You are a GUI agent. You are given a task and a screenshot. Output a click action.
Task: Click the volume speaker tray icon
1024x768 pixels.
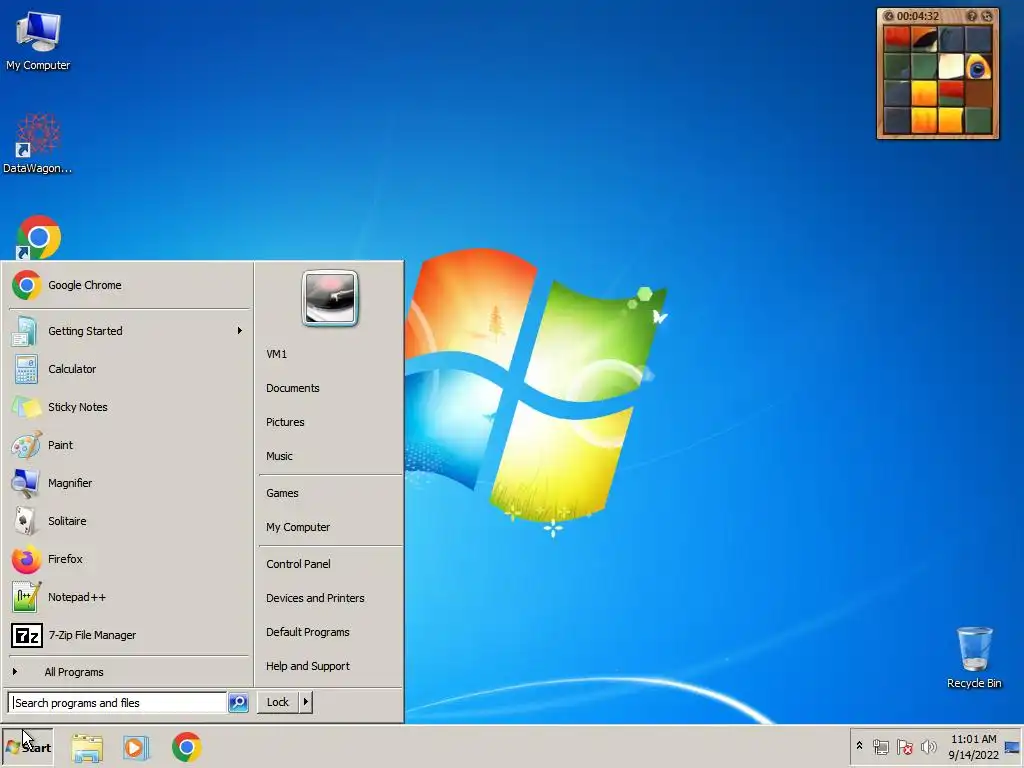[928, 747]
